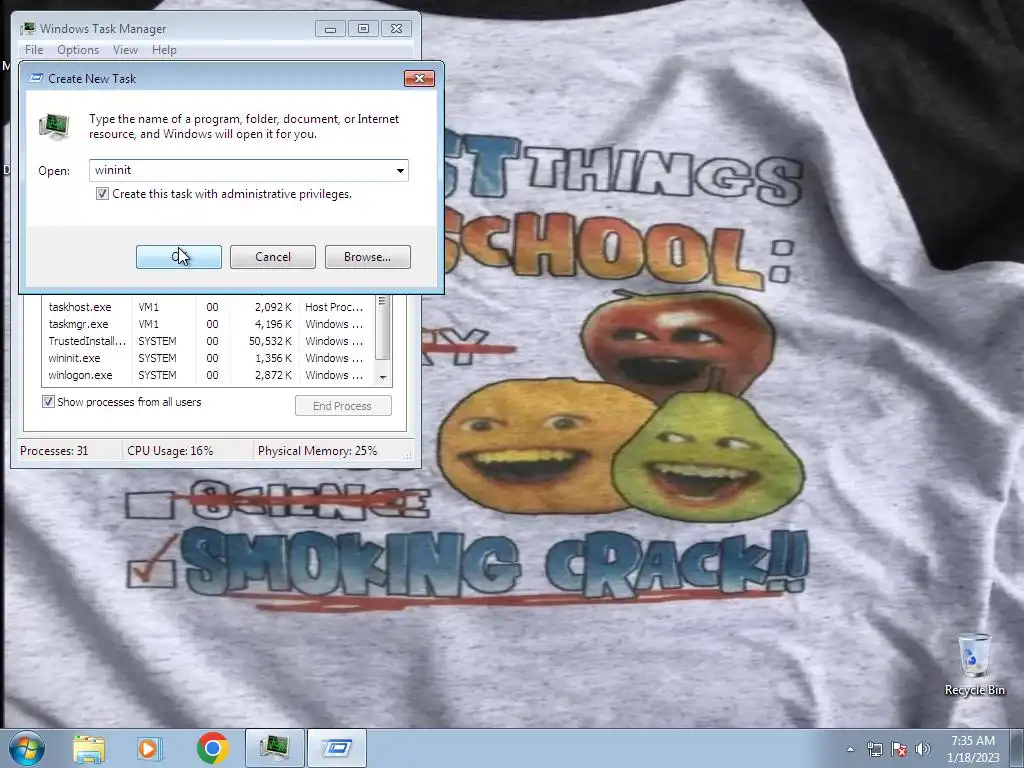Select the taskhost.exe process row

pyautogui.click(x=209, y=307)
